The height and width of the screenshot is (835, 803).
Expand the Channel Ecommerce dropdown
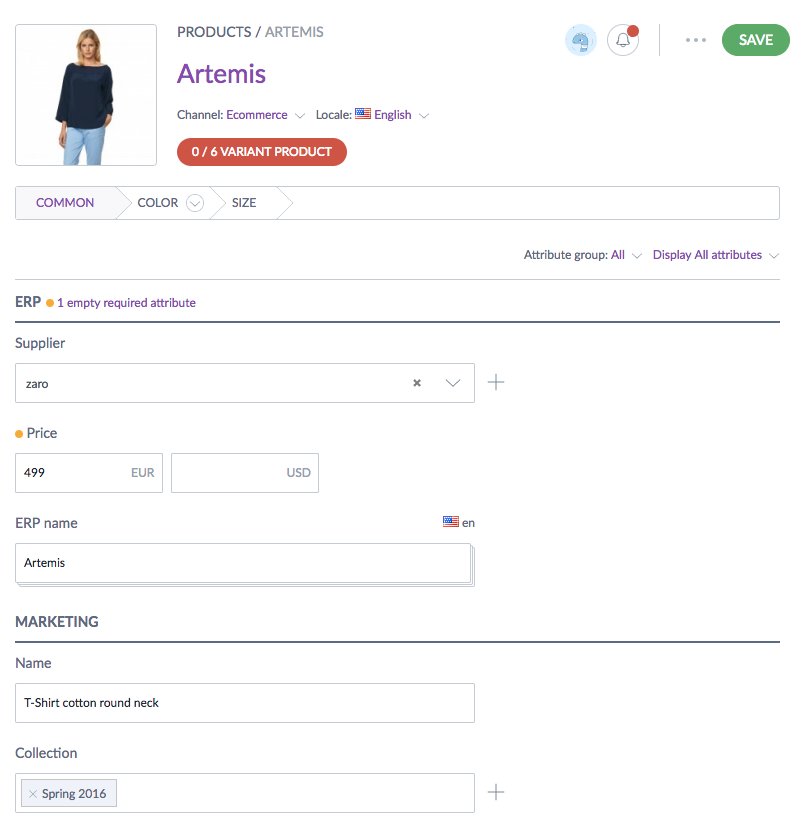click(300, 115)
